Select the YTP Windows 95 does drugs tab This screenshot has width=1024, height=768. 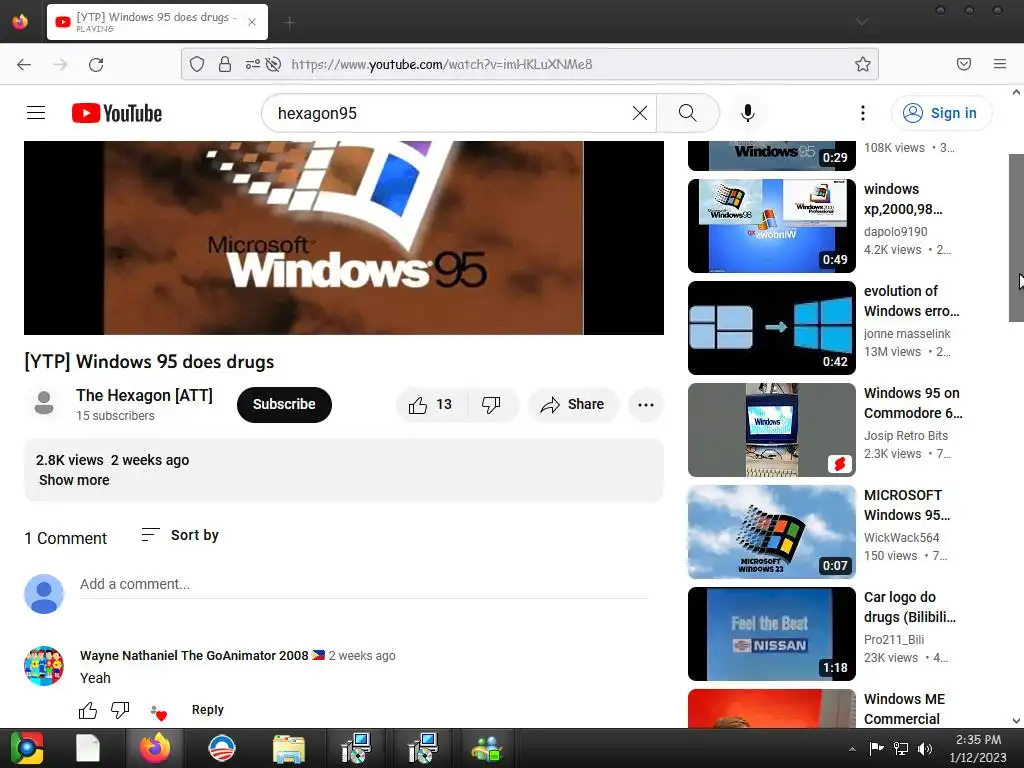click(x=157, y=22)
